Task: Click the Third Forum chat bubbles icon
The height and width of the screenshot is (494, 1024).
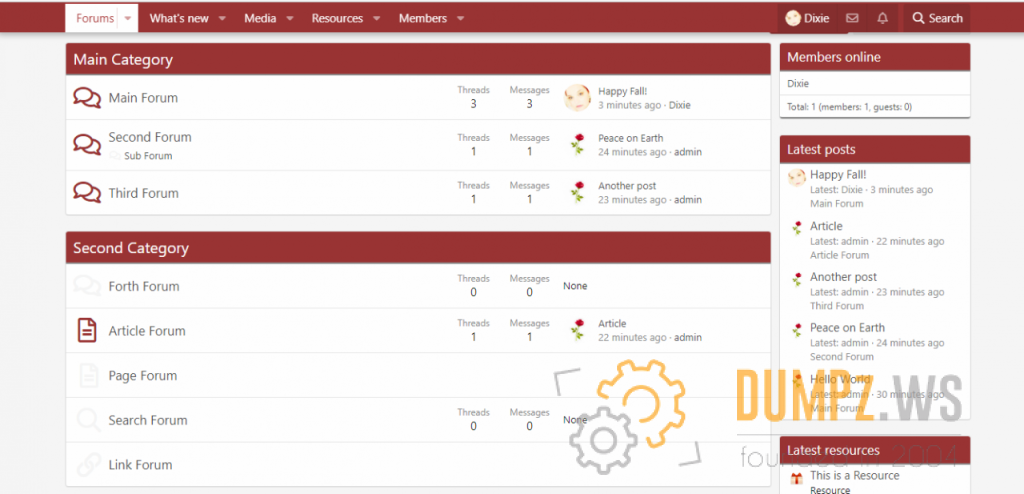Action: [87, 193]
